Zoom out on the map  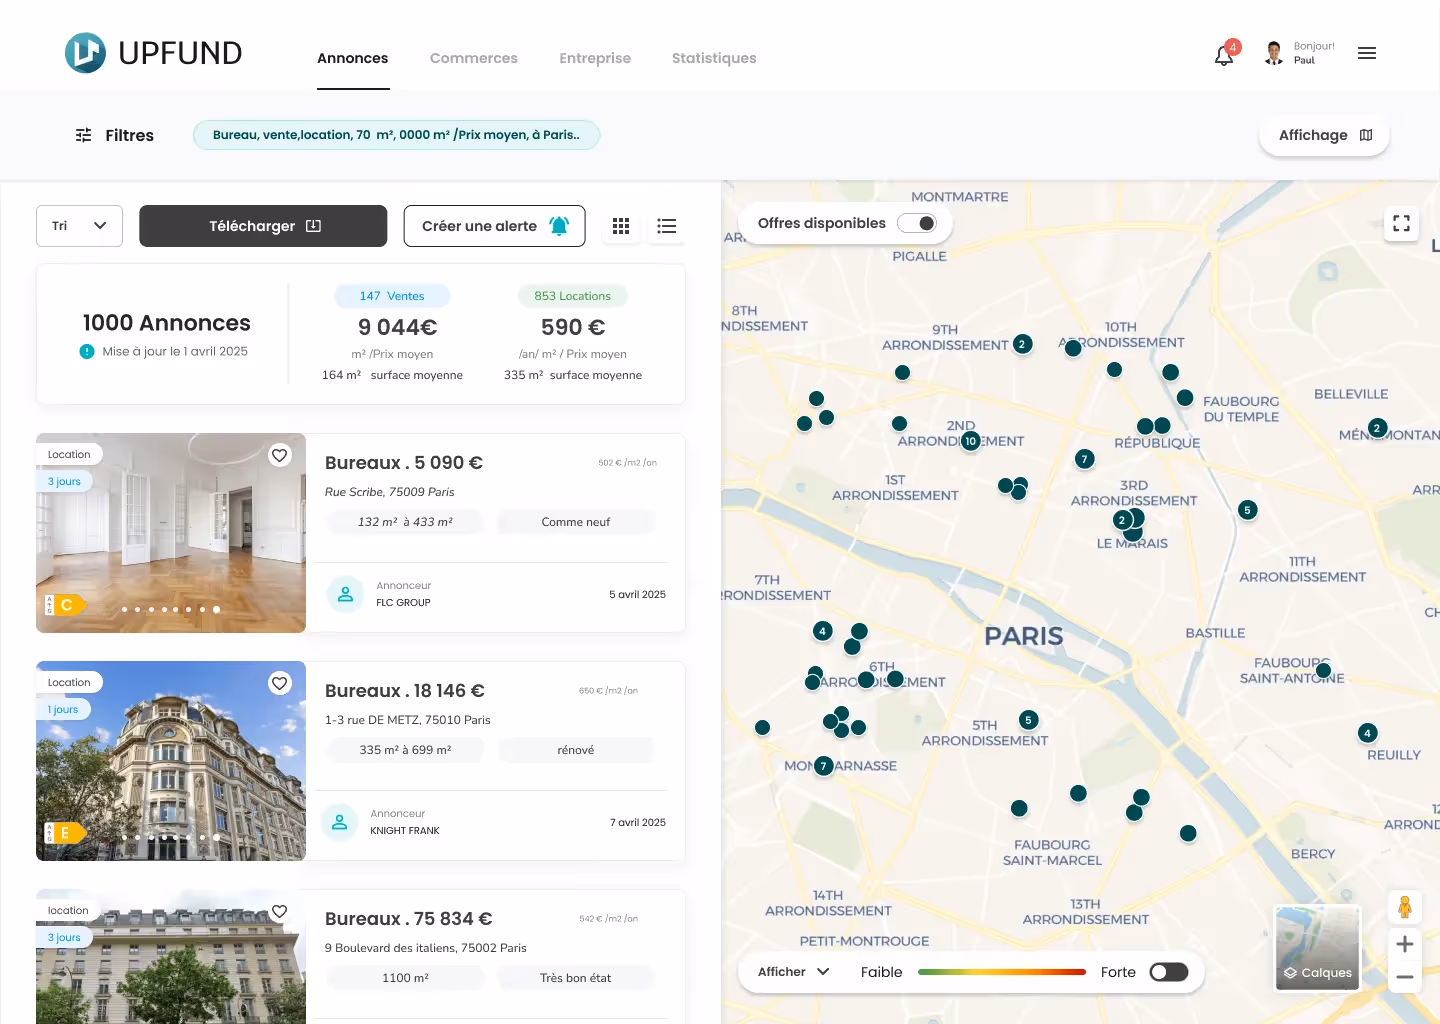click(1405, 977)
